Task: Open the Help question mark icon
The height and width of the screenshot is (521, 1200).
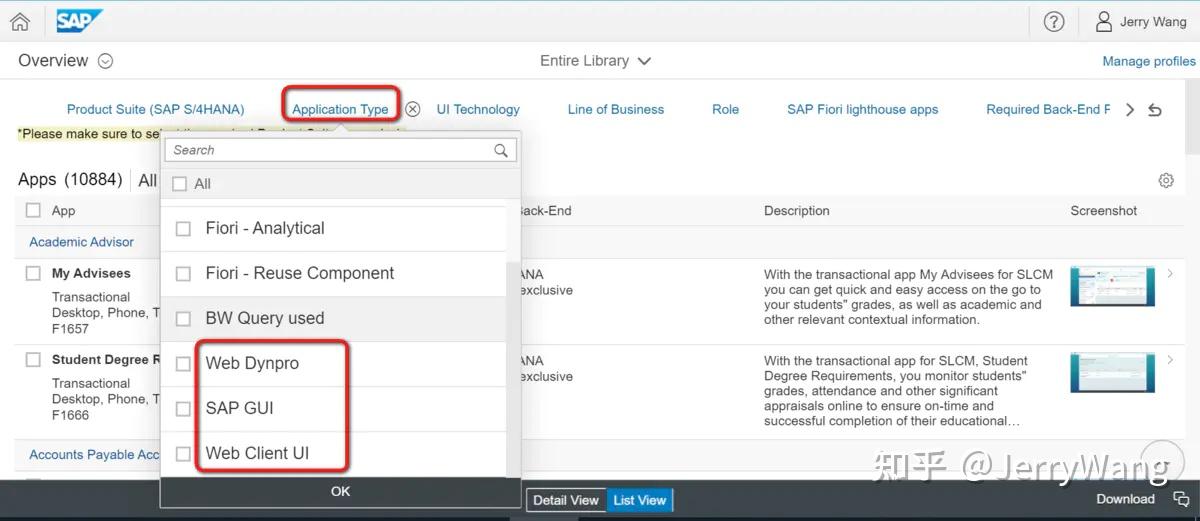Action: [1054, 21]
